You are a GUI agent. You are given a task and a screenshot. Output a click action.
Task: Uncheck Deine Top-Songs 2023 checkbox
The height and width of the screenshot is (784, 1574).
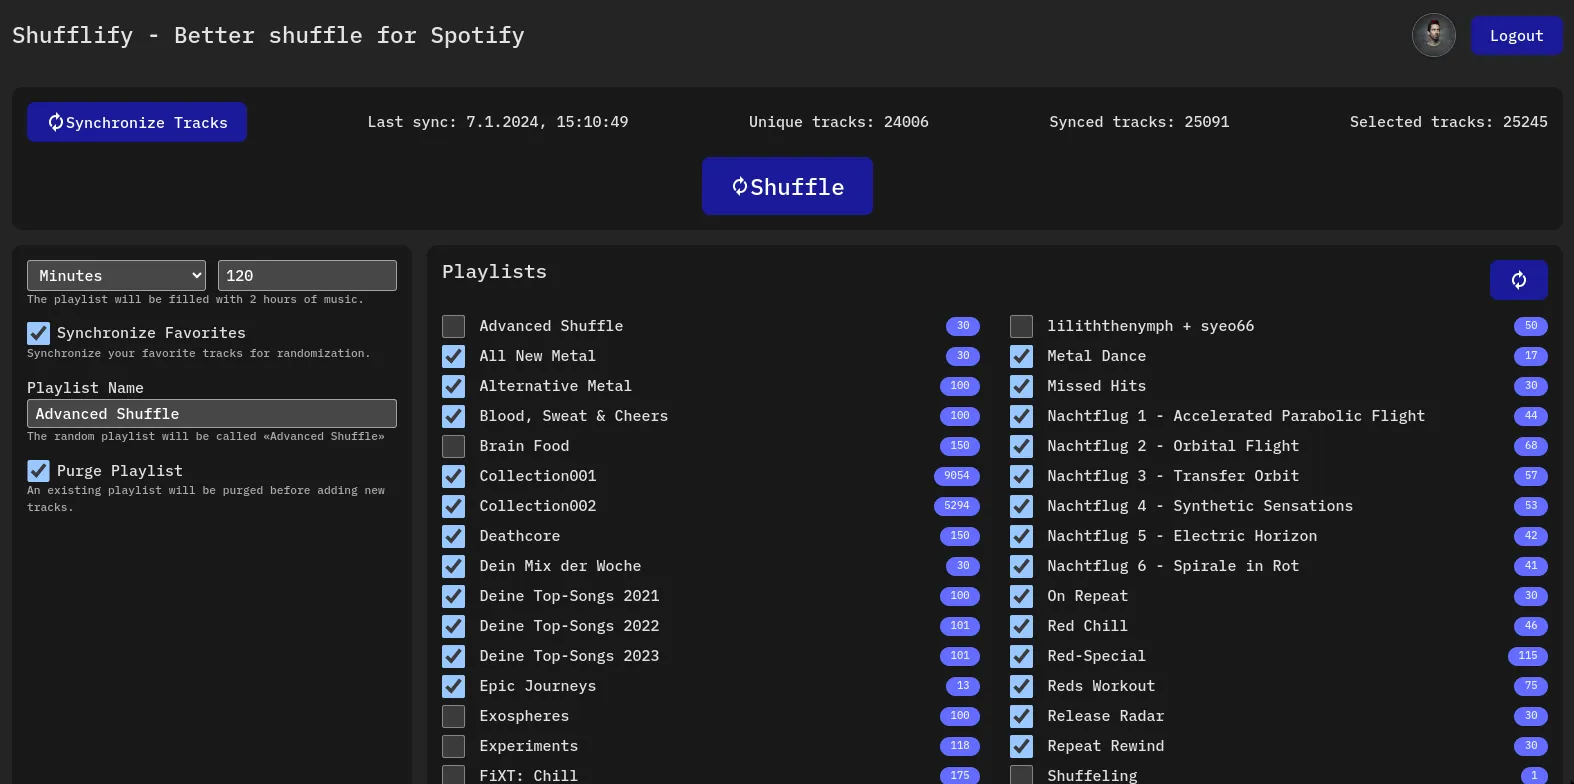(x=453, y=656)
